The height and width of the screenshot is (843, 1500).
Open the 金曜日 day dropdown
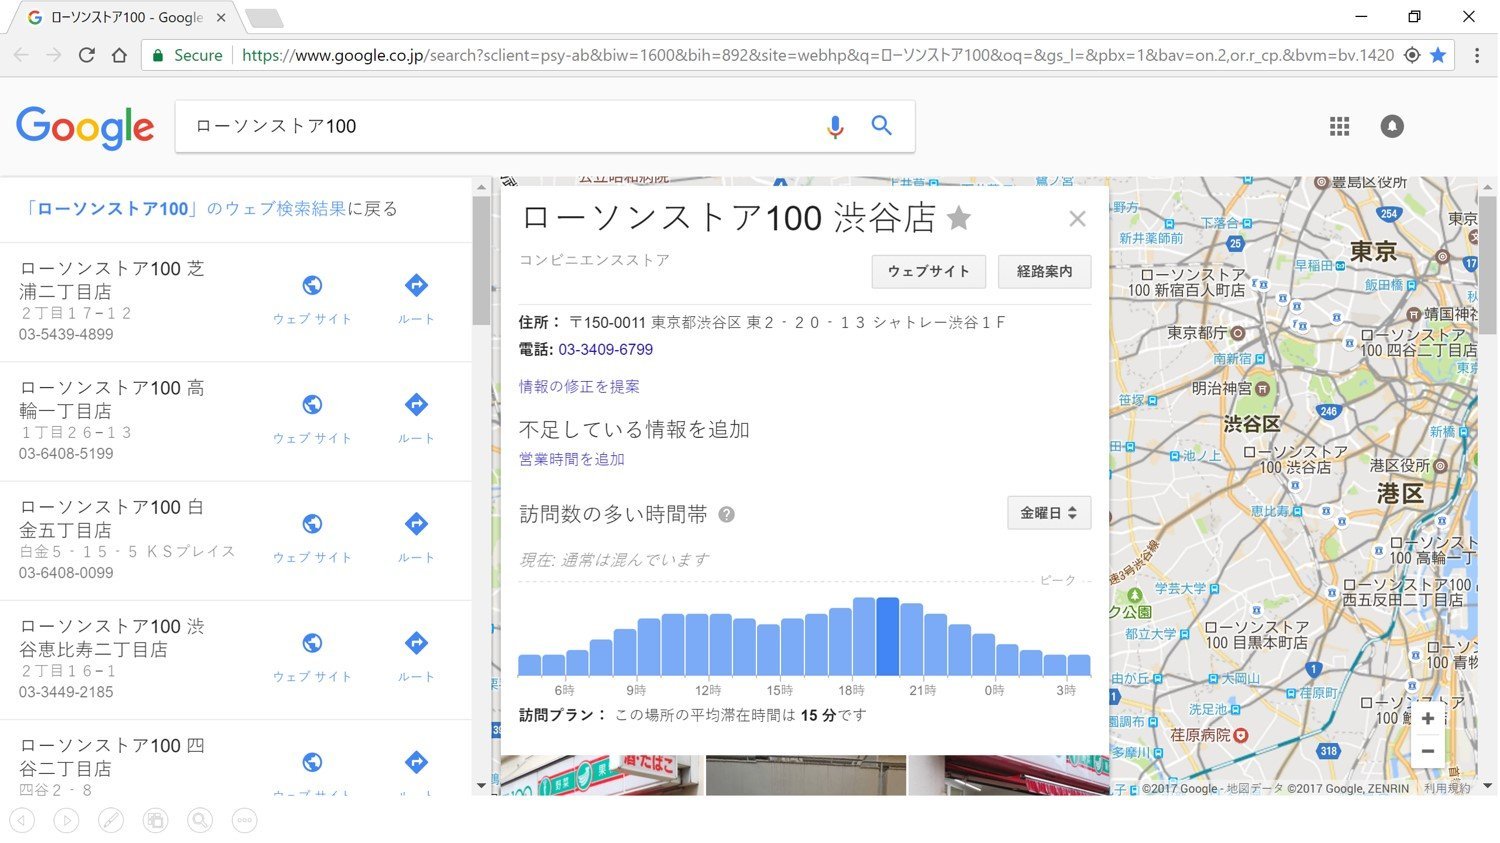click(x=1048, y=513)
